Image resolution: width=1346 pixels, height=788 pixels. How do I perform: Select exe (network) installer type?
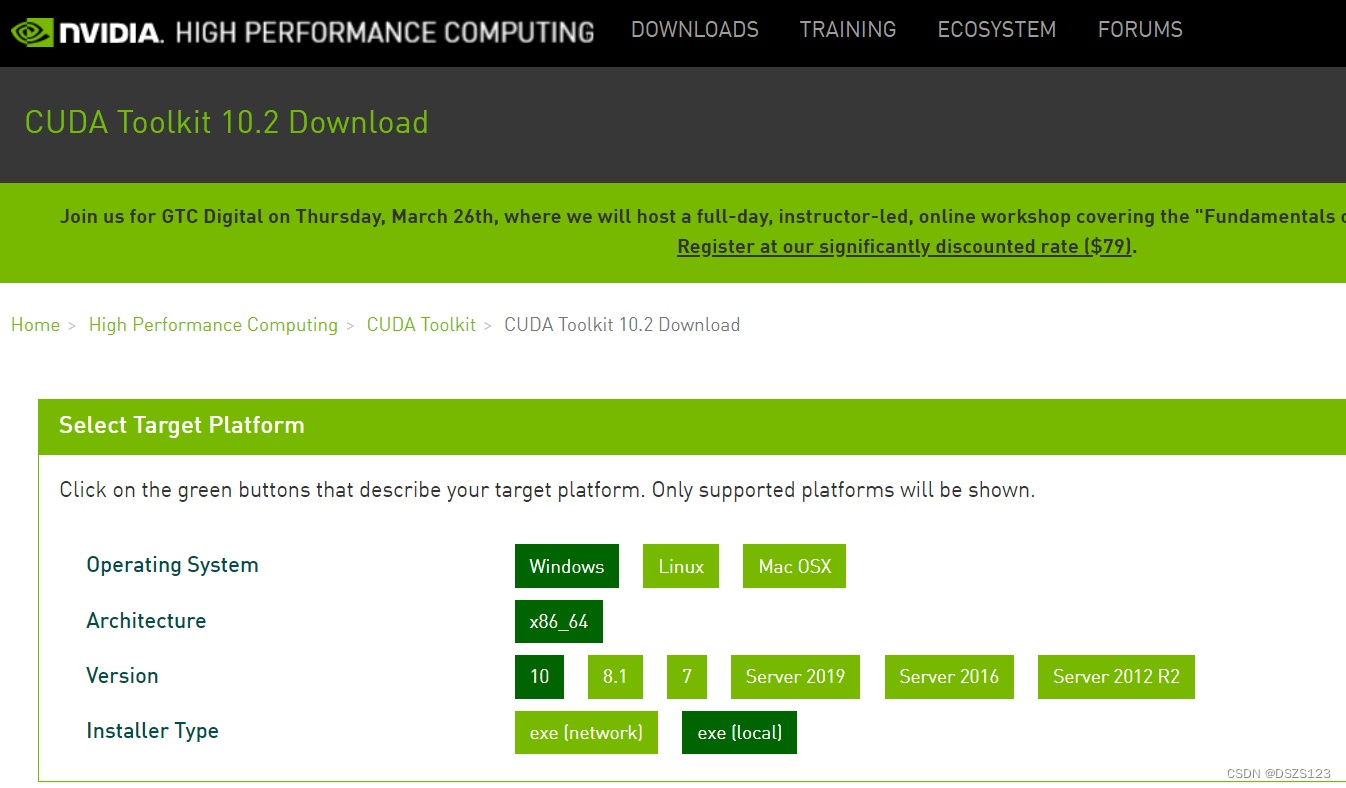coord(586,732)
